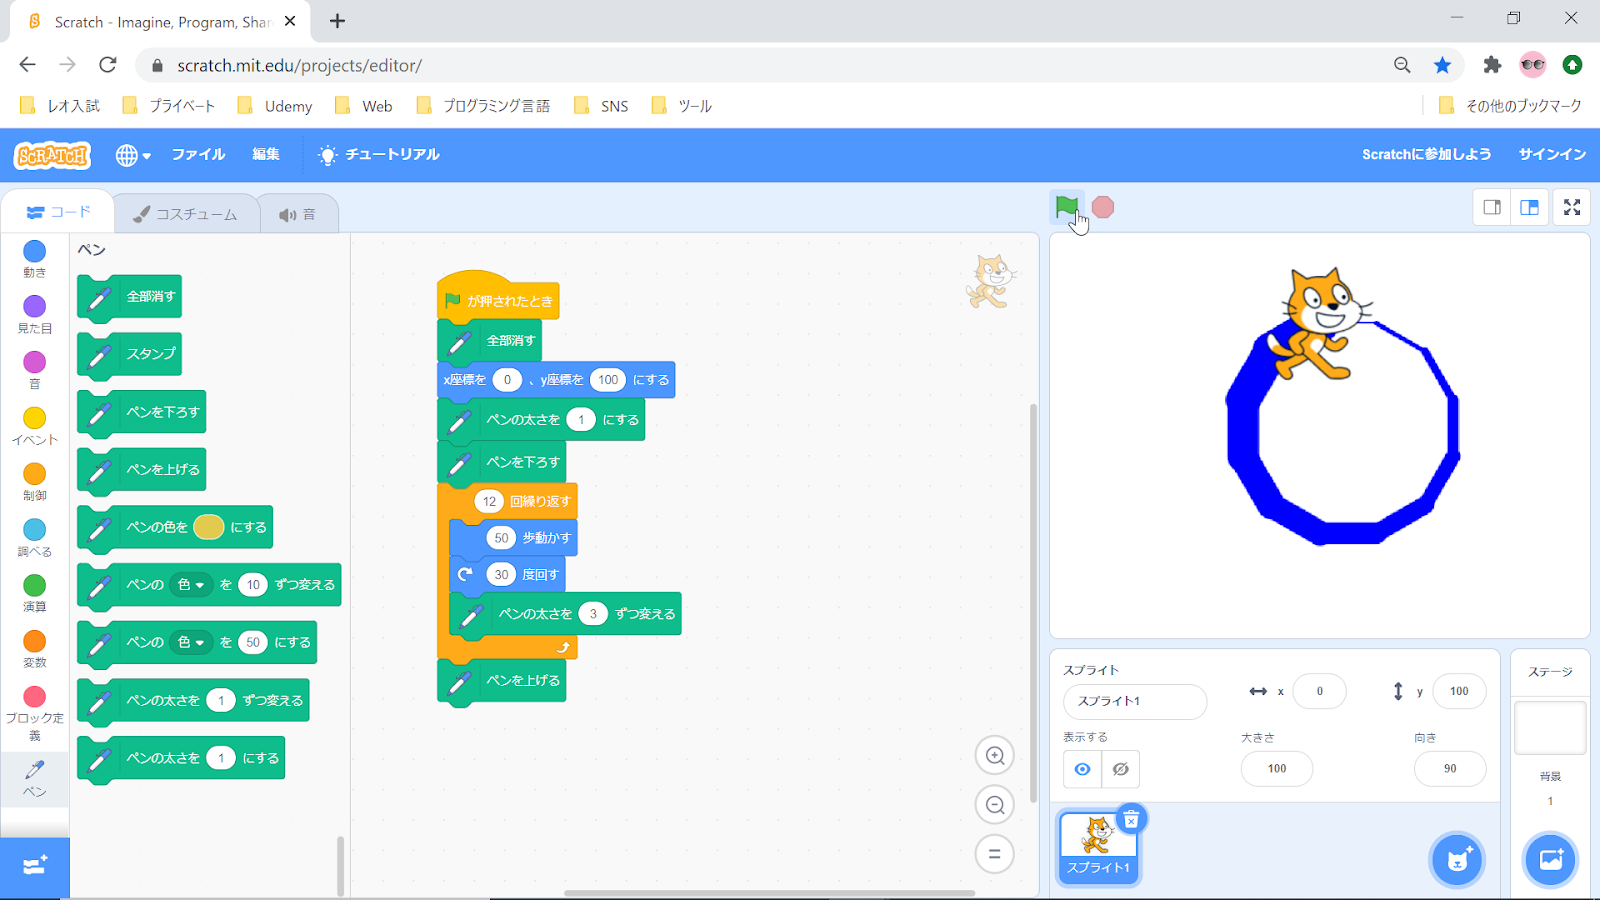Open the チュートリアル tutorials

click(x=379, y=155)
